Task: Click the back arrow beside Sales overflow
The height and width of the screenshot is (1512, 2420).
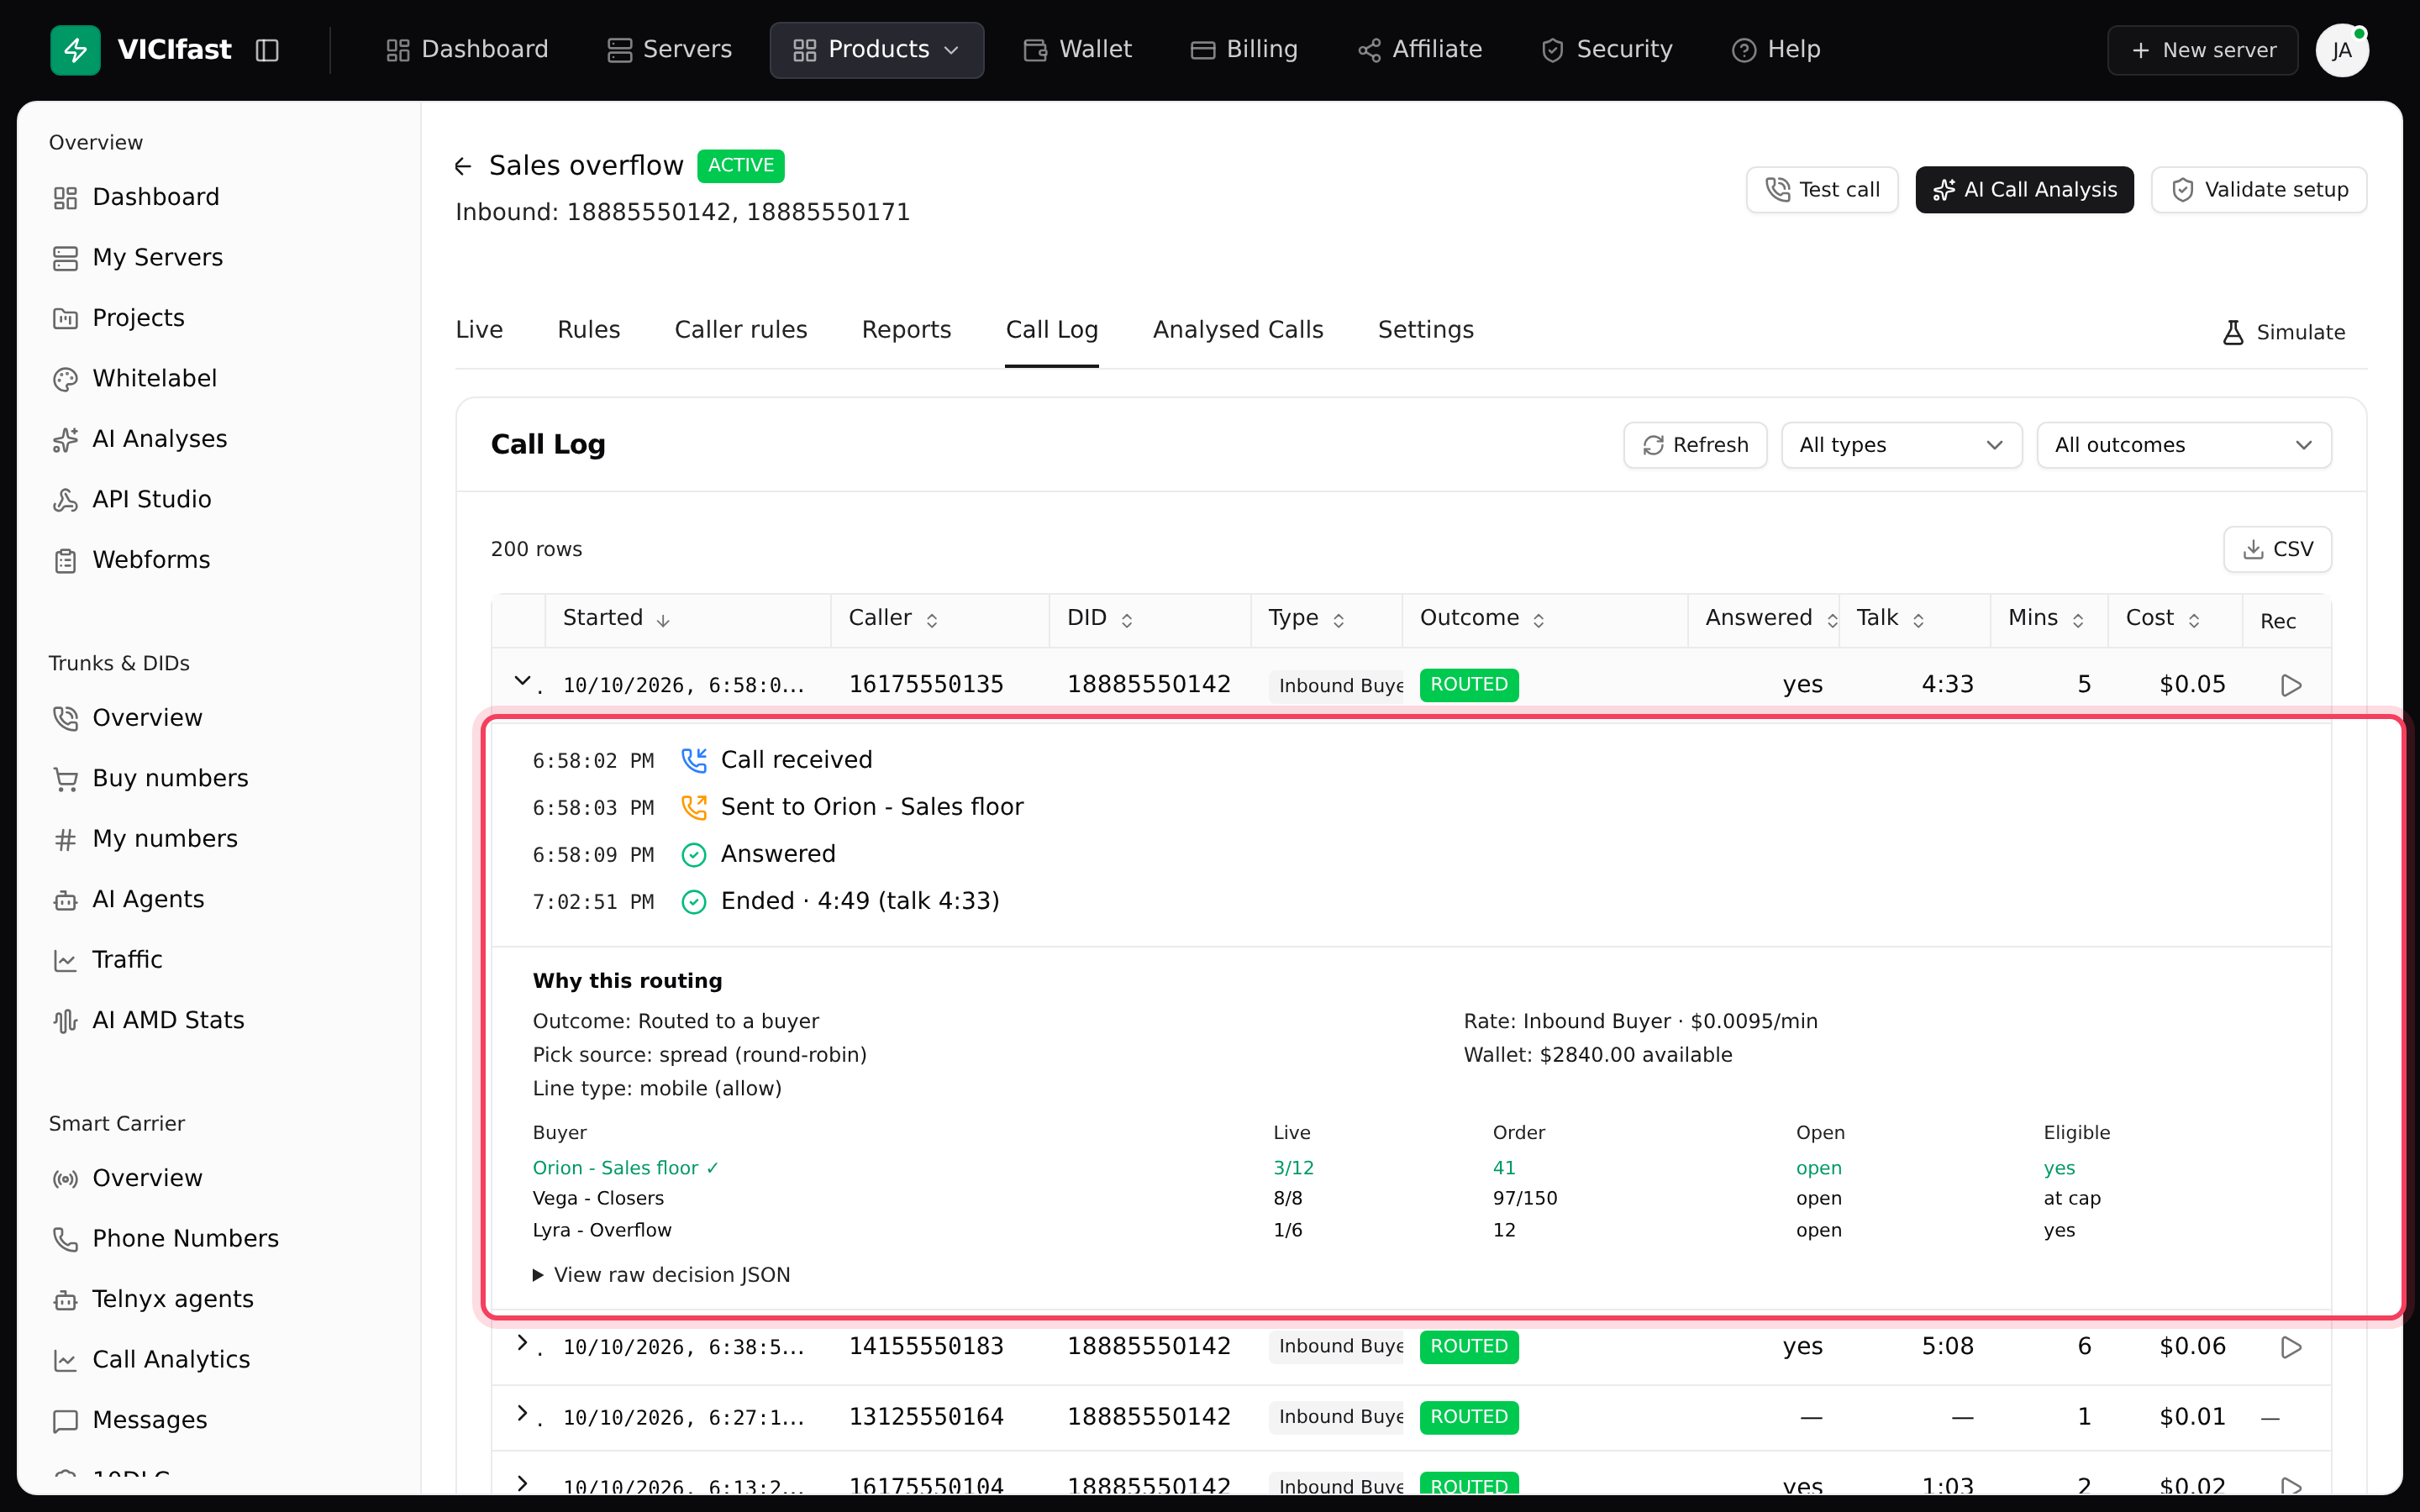Action: point(462,166)
